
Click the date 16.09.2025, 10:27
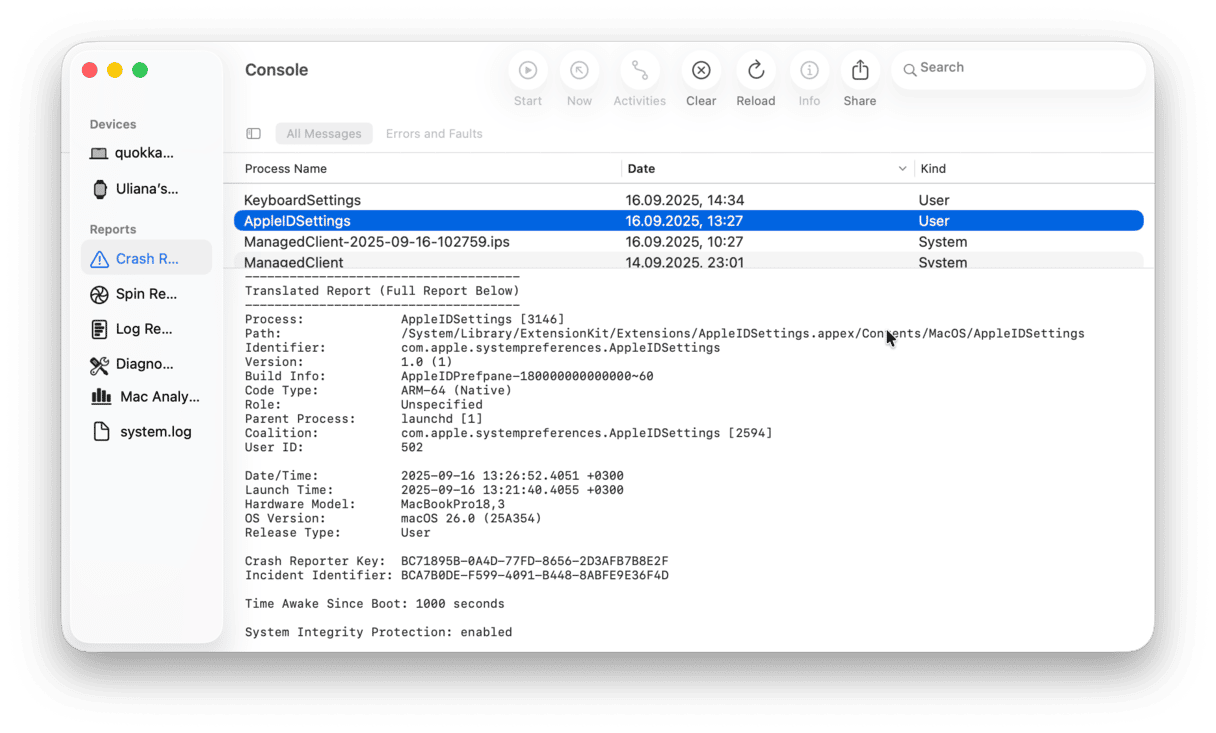point(685,242)
